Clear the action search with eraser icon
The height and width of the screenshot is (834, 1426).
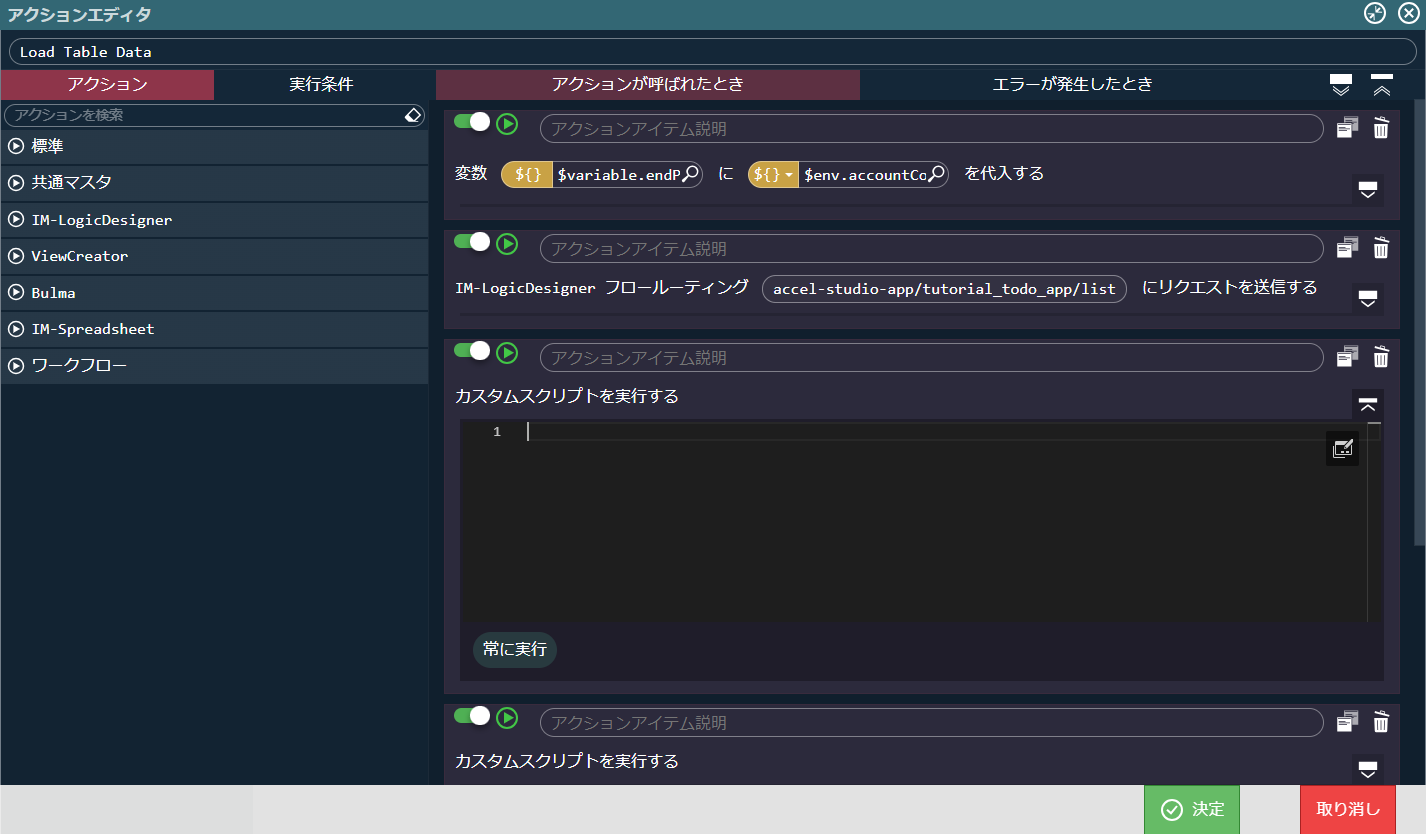click(x=413, y=115)
